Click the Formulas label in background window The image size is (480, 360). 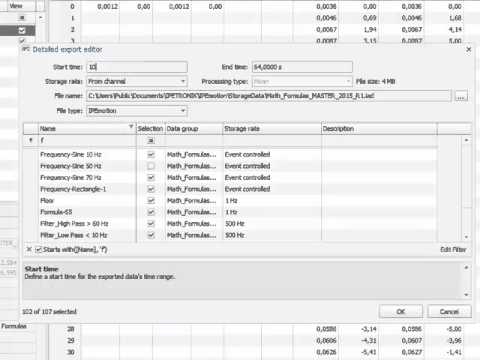14,326
